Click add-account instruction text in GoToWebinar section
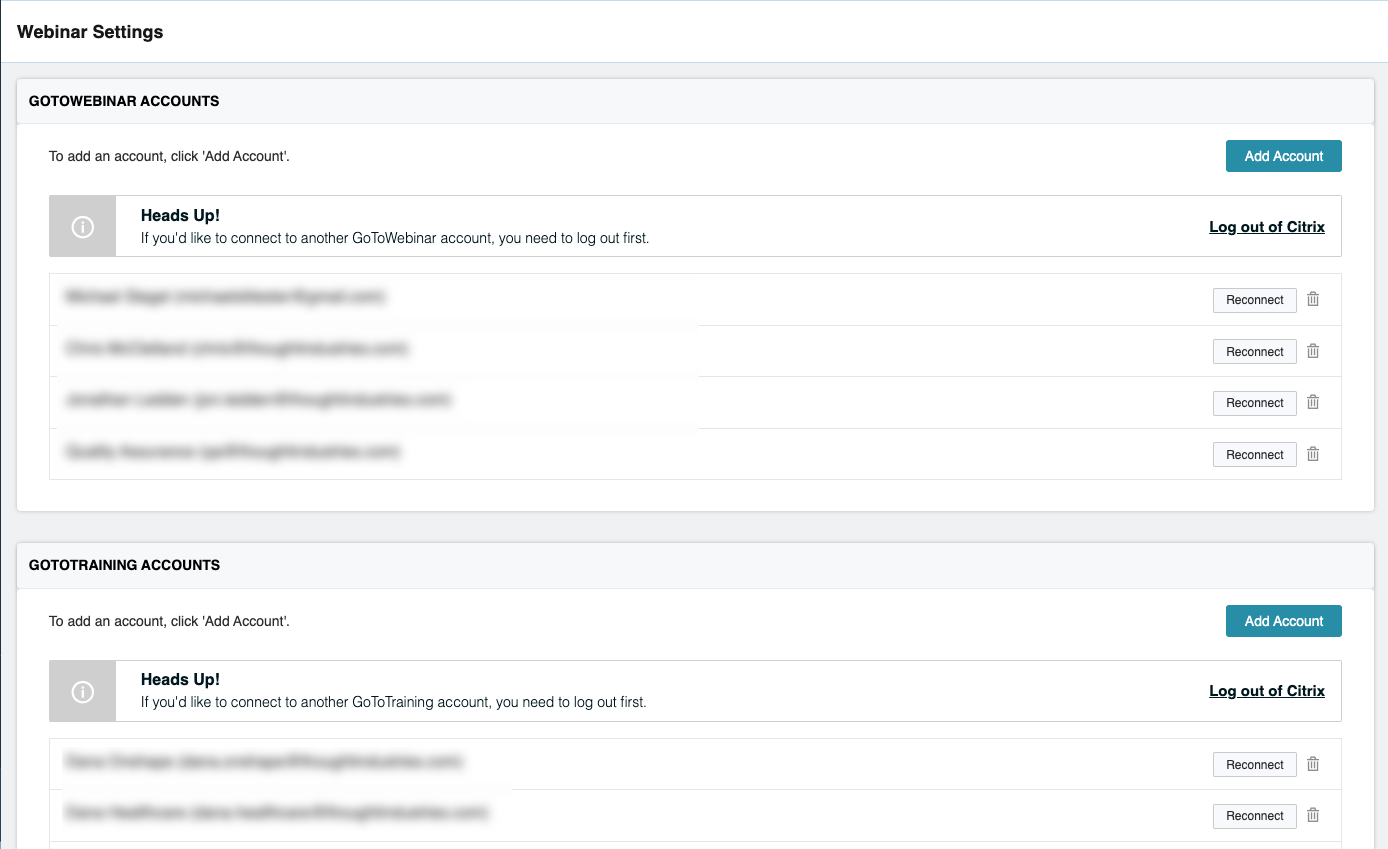The width and height of the screenshot is (1388, 849). [x=169, y=157]
